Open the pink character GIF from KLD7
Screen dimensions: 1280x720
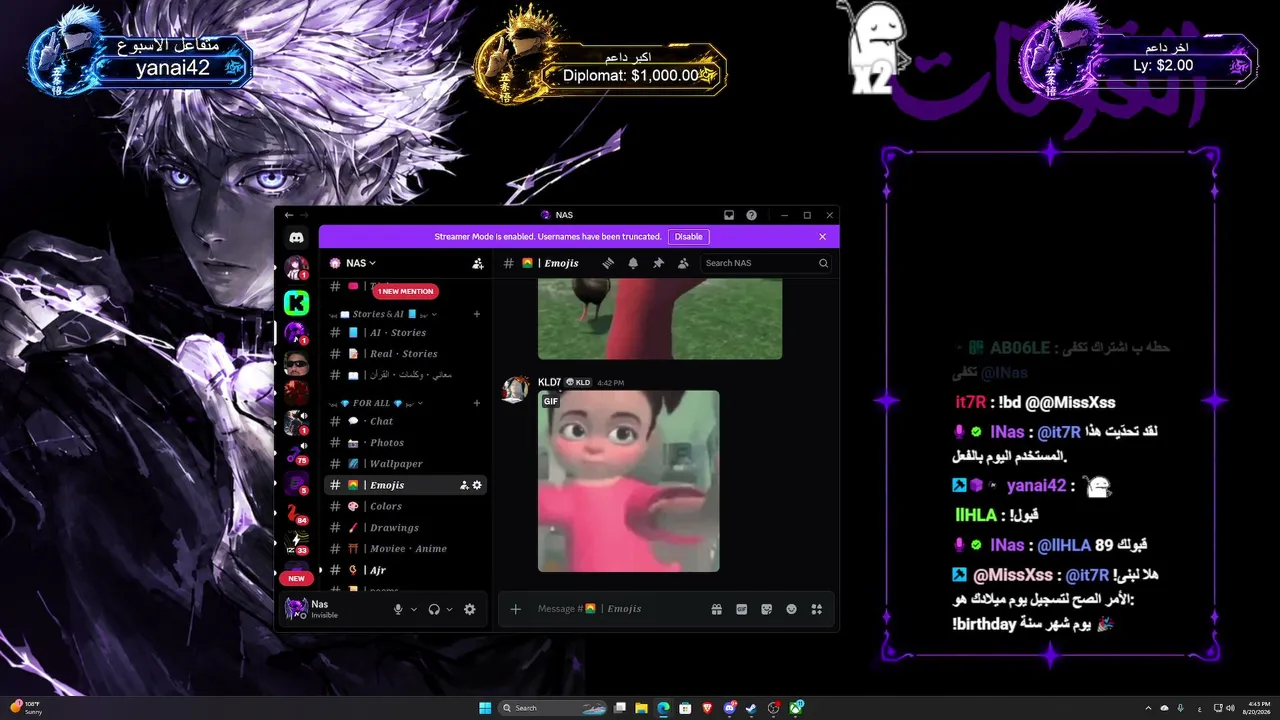click(629, 481)
